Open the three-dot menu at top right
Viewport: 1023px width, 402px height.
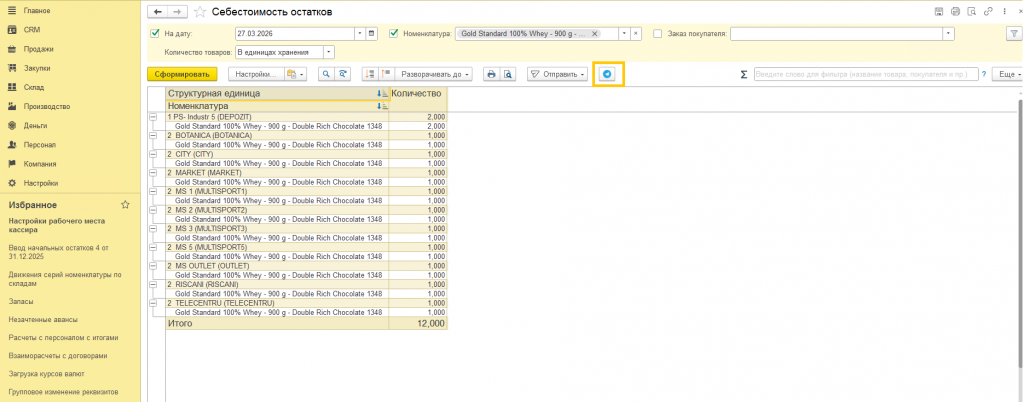(x=1003, y=11)
